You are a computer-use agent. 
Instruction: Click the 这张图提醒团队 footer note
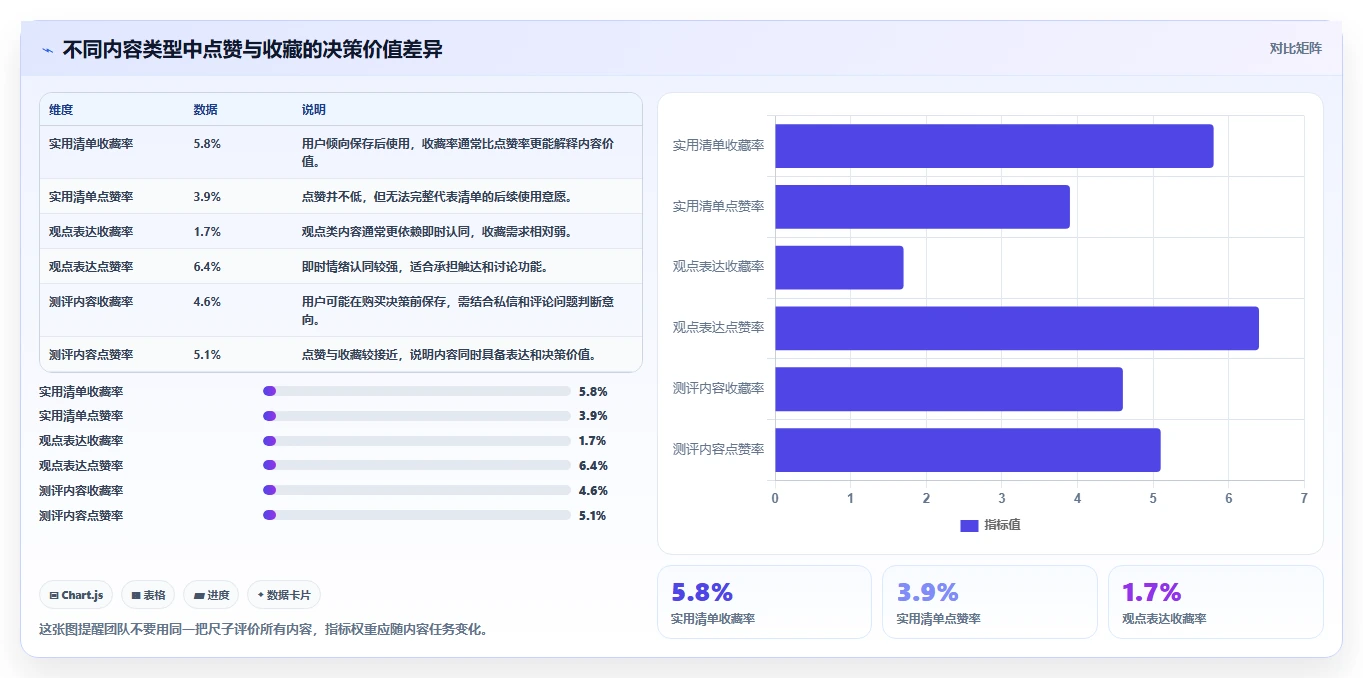coord(264,630)
